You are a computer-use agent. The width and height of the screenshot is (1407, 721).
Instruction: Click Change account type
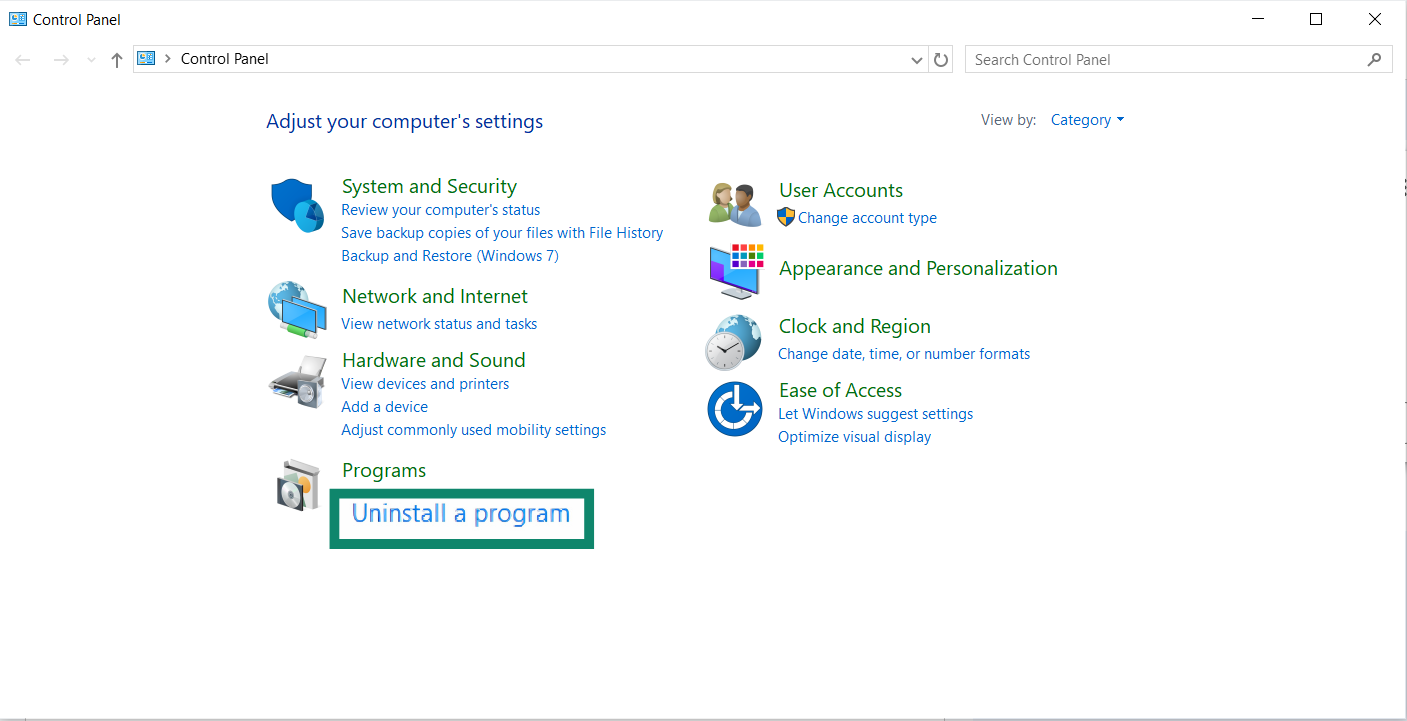pyautogui.click(x=866, y=217)
